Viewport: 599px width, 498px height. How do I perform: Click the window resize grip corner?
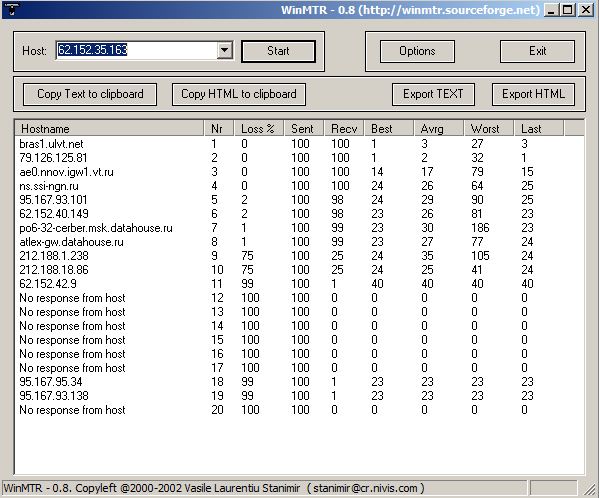[591, 489]
